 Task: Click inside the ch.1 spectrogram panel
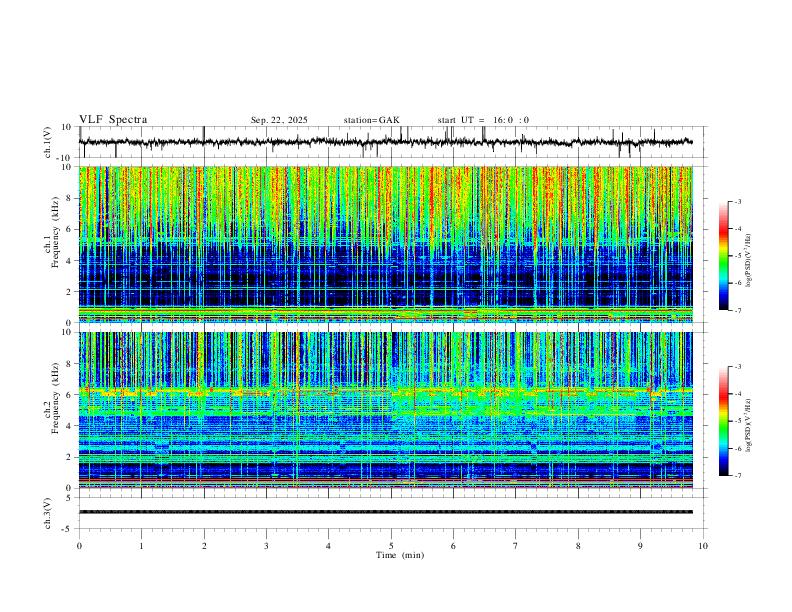385,244
